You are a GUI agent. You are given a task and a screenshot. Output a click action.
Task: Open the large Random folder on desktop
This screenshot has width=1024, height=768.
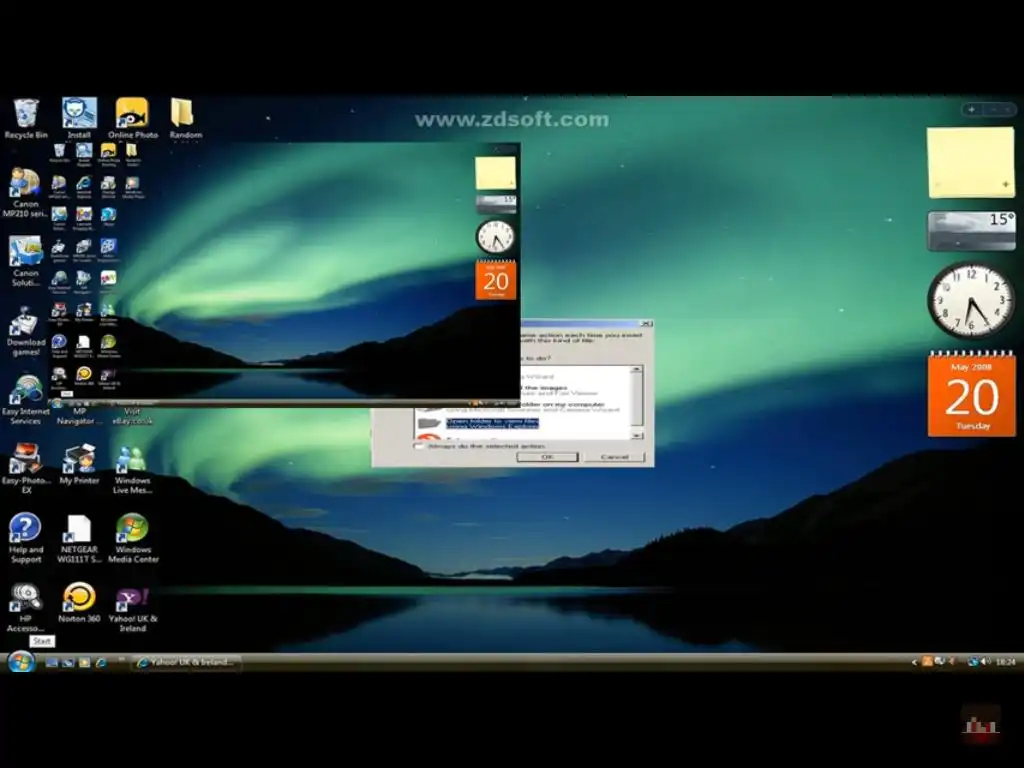pyautogui.click(x=185, y=118)
